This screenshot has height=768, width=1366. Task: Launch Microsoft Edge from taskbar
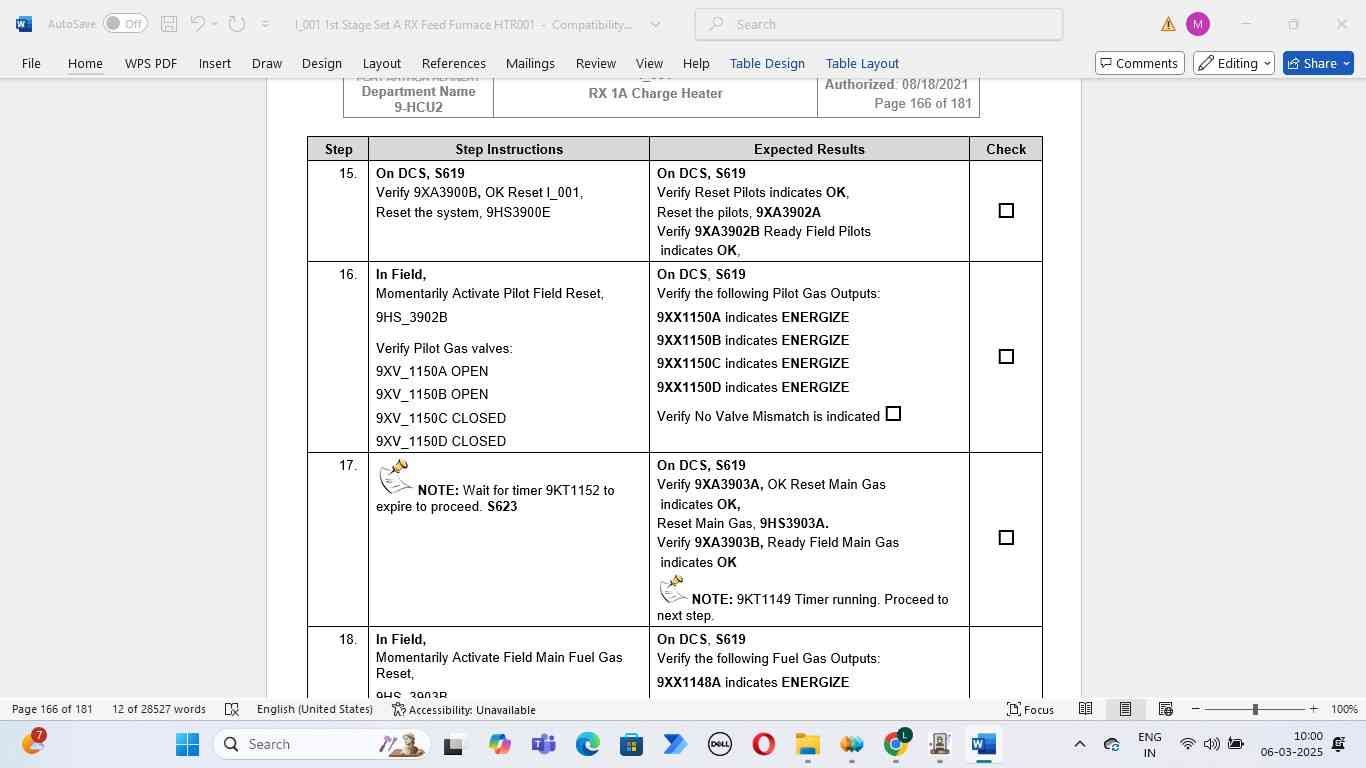click(x=587, y=744)
